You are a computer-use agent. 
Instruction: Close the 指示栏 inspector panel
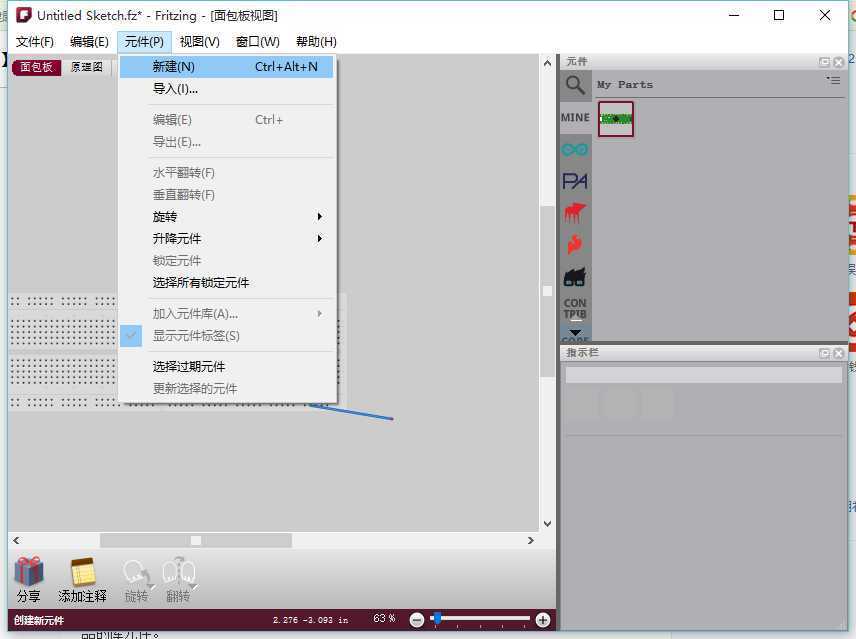pos(839,354)
